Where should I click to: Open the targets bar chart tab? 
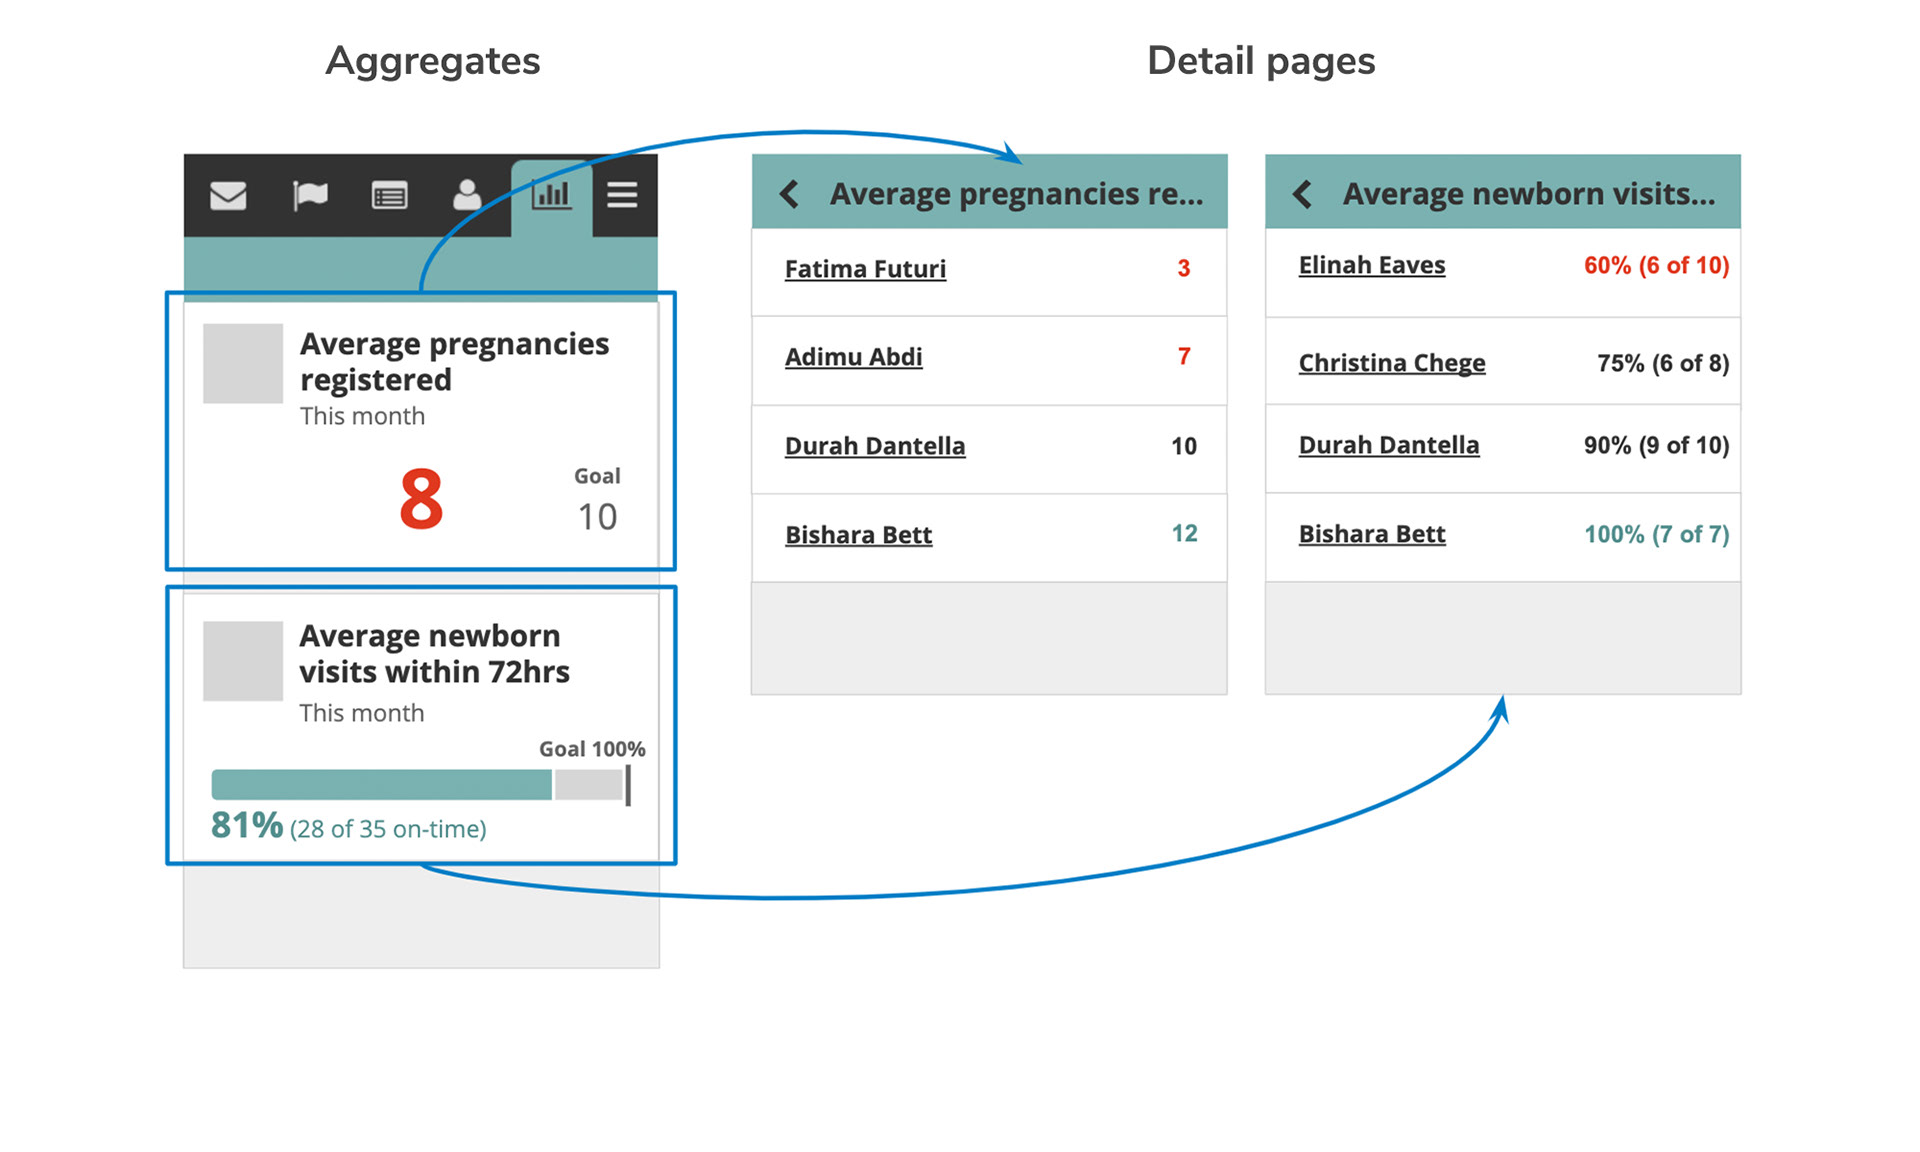click(551, 195)
